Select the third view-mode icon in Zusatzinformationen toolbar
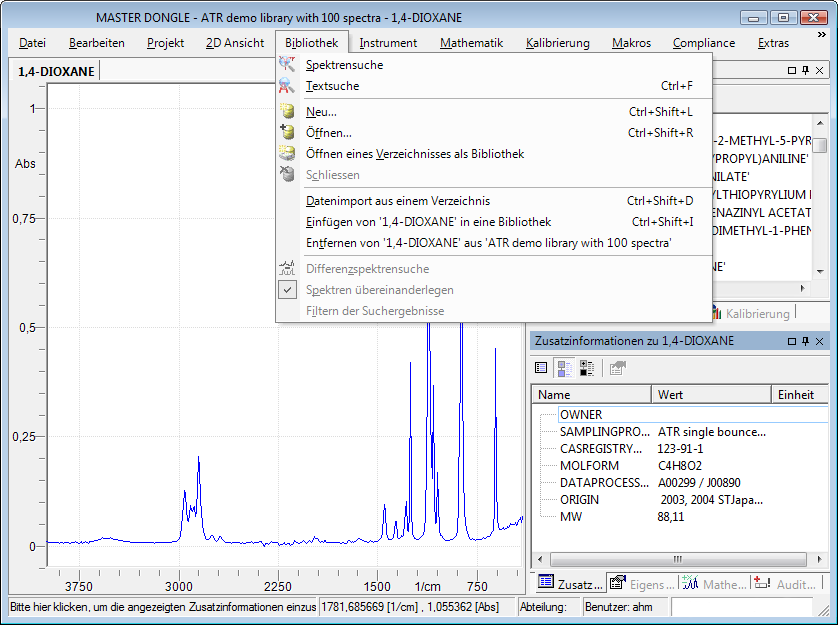The height and width of the screenshot is (625, 838). [587, 368]
